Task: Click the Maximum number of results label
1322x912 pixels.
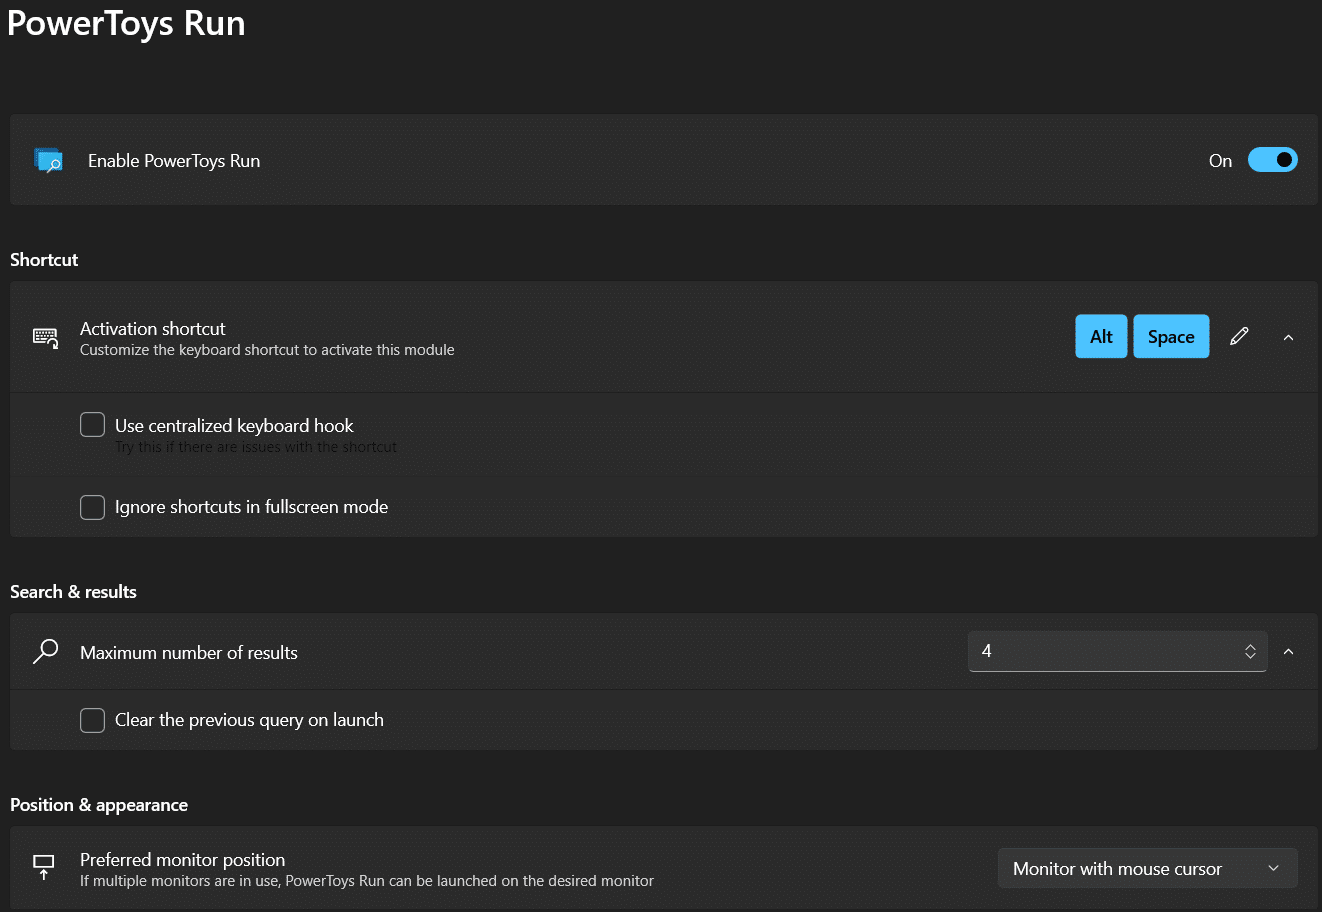Action: point(189,653)
